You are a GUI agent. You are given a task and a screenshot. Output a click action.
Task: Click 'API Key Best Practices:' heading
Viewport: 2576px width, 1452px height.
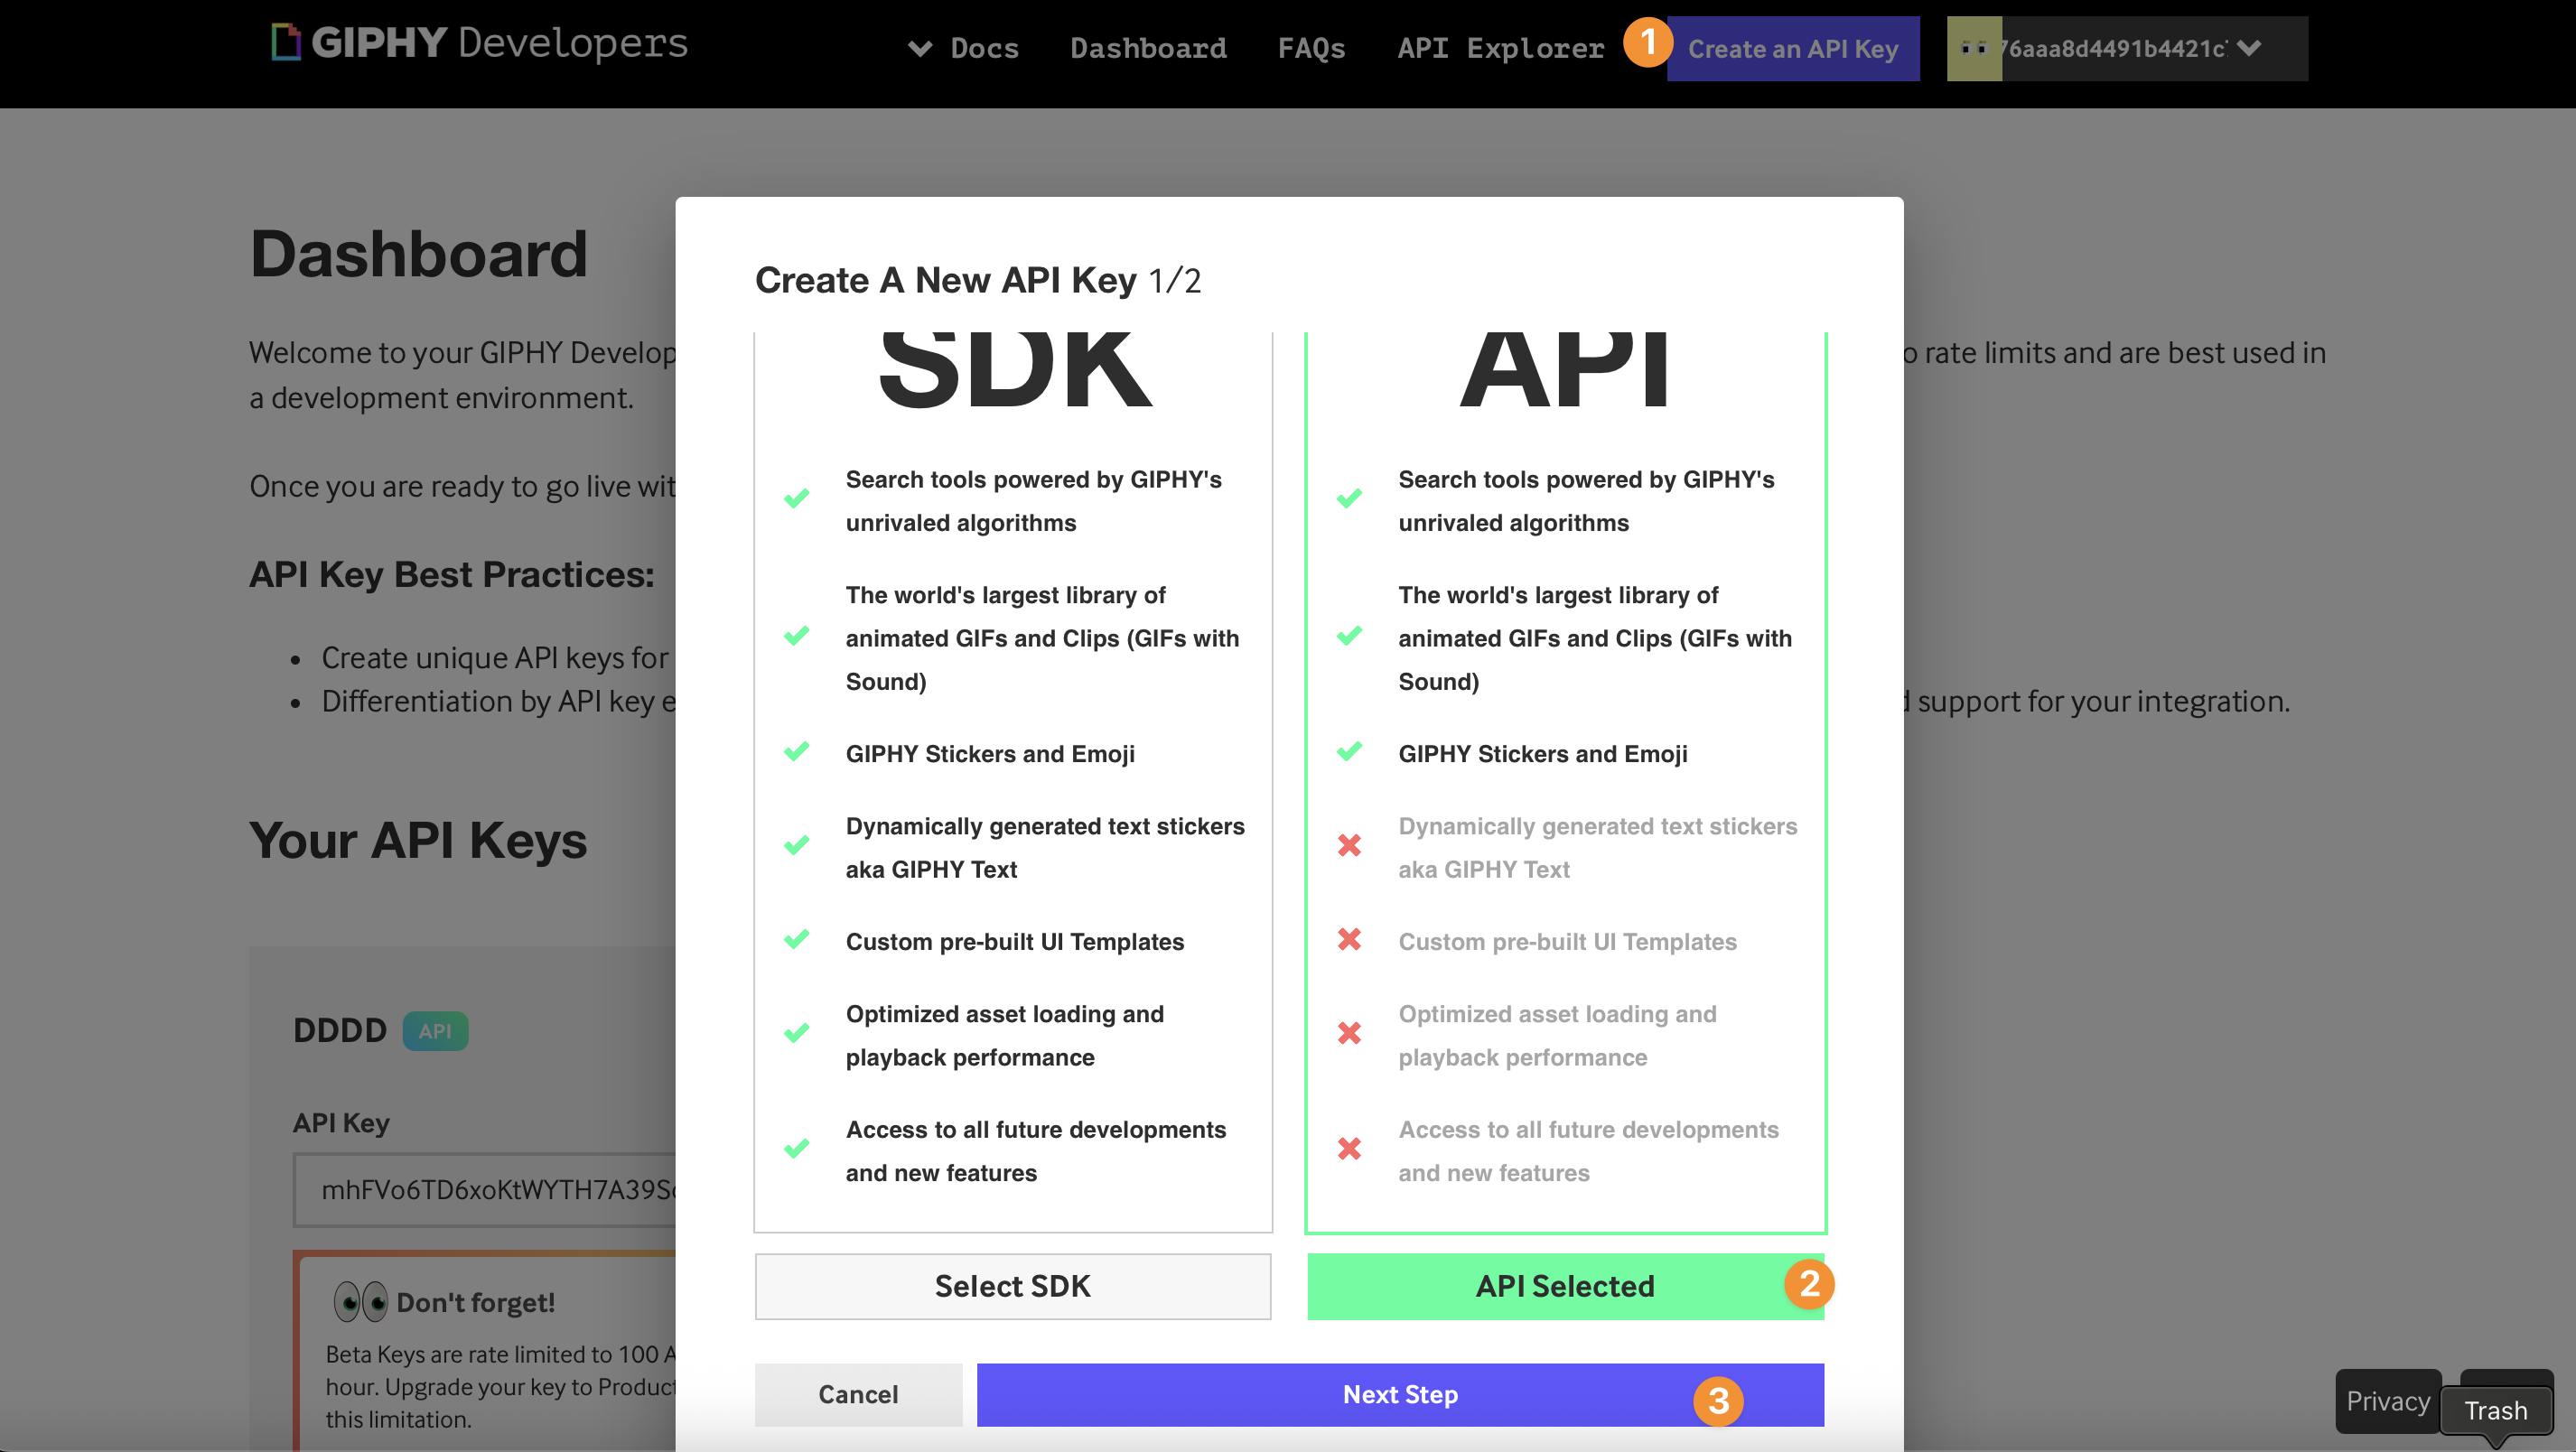coord(452,575)
